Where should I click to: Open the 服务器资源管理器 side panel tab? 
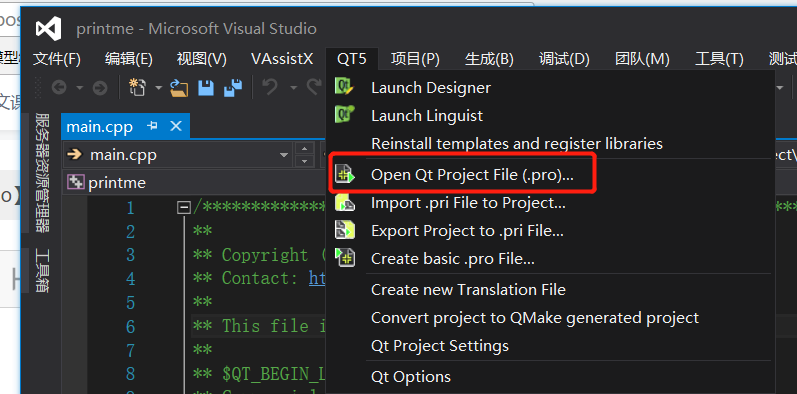pyautogui.click(x=42, y=173)
